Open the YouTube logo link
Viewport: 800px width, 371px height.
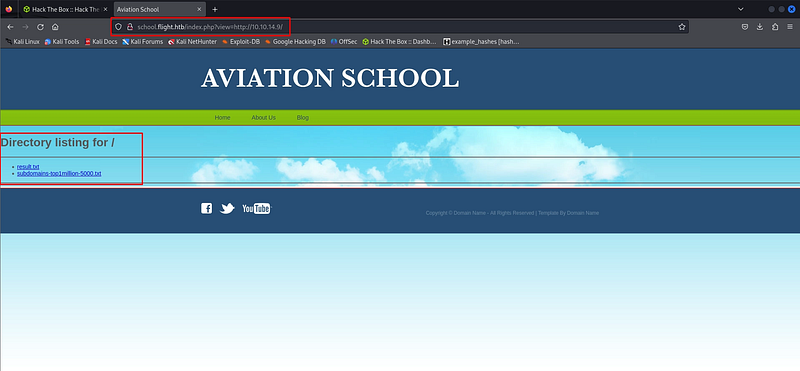[x=257, y=208]
